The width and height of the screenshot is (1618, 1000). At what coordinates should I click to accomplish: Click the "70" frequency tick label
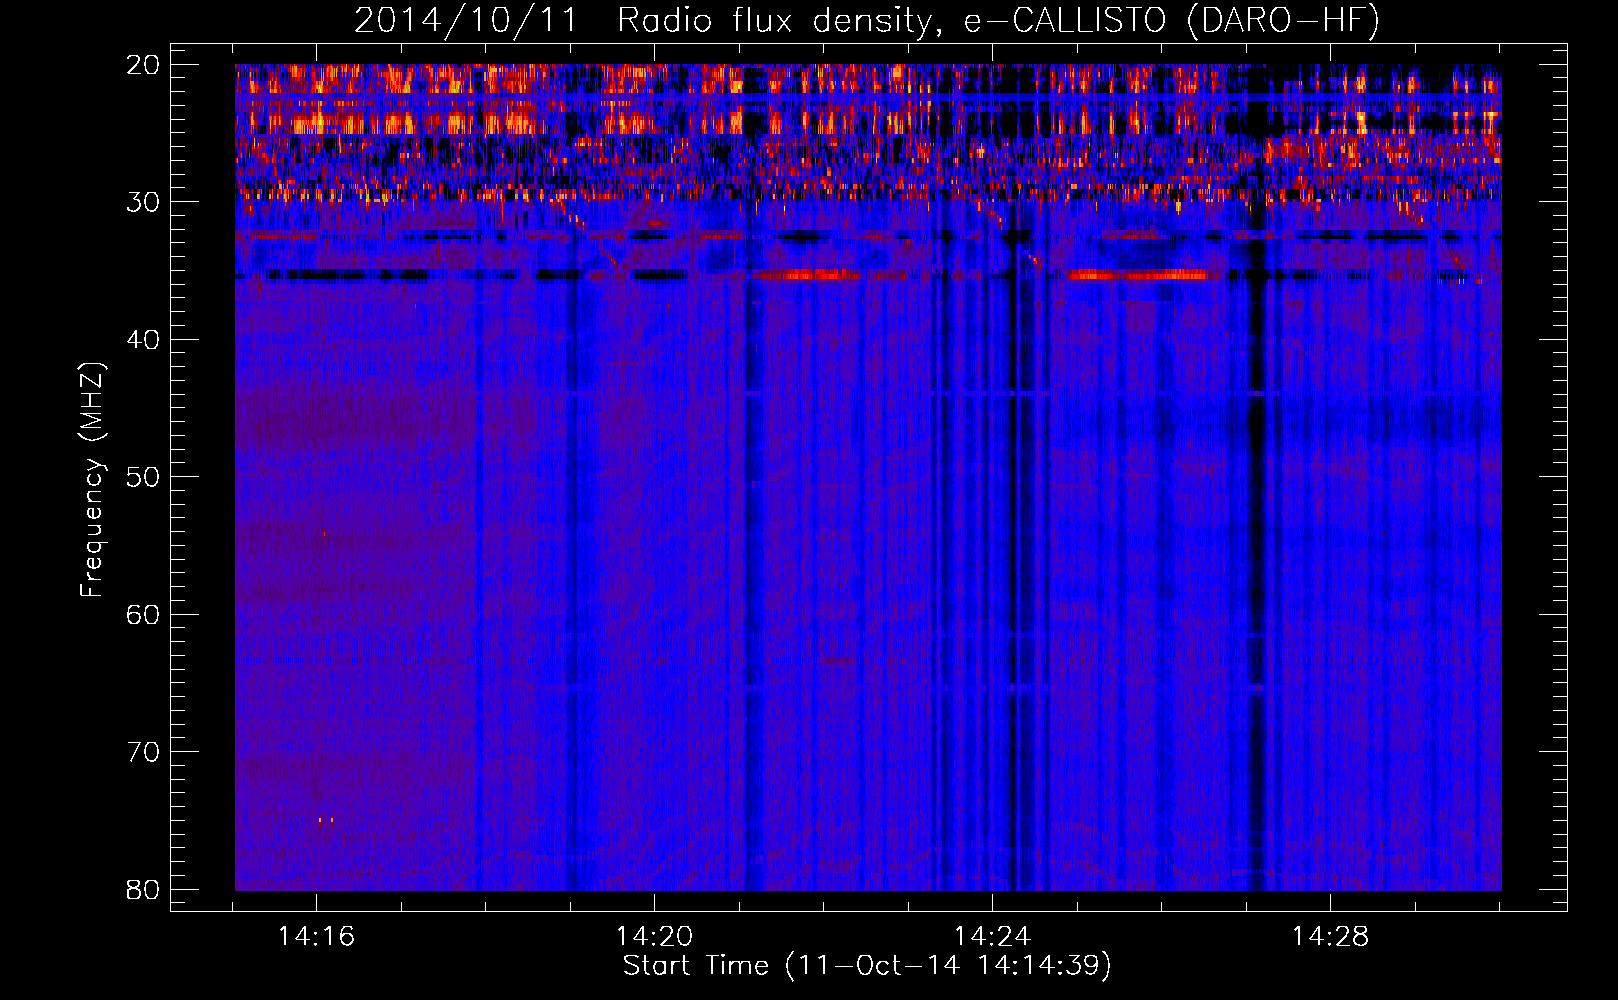tap(143, 752)
